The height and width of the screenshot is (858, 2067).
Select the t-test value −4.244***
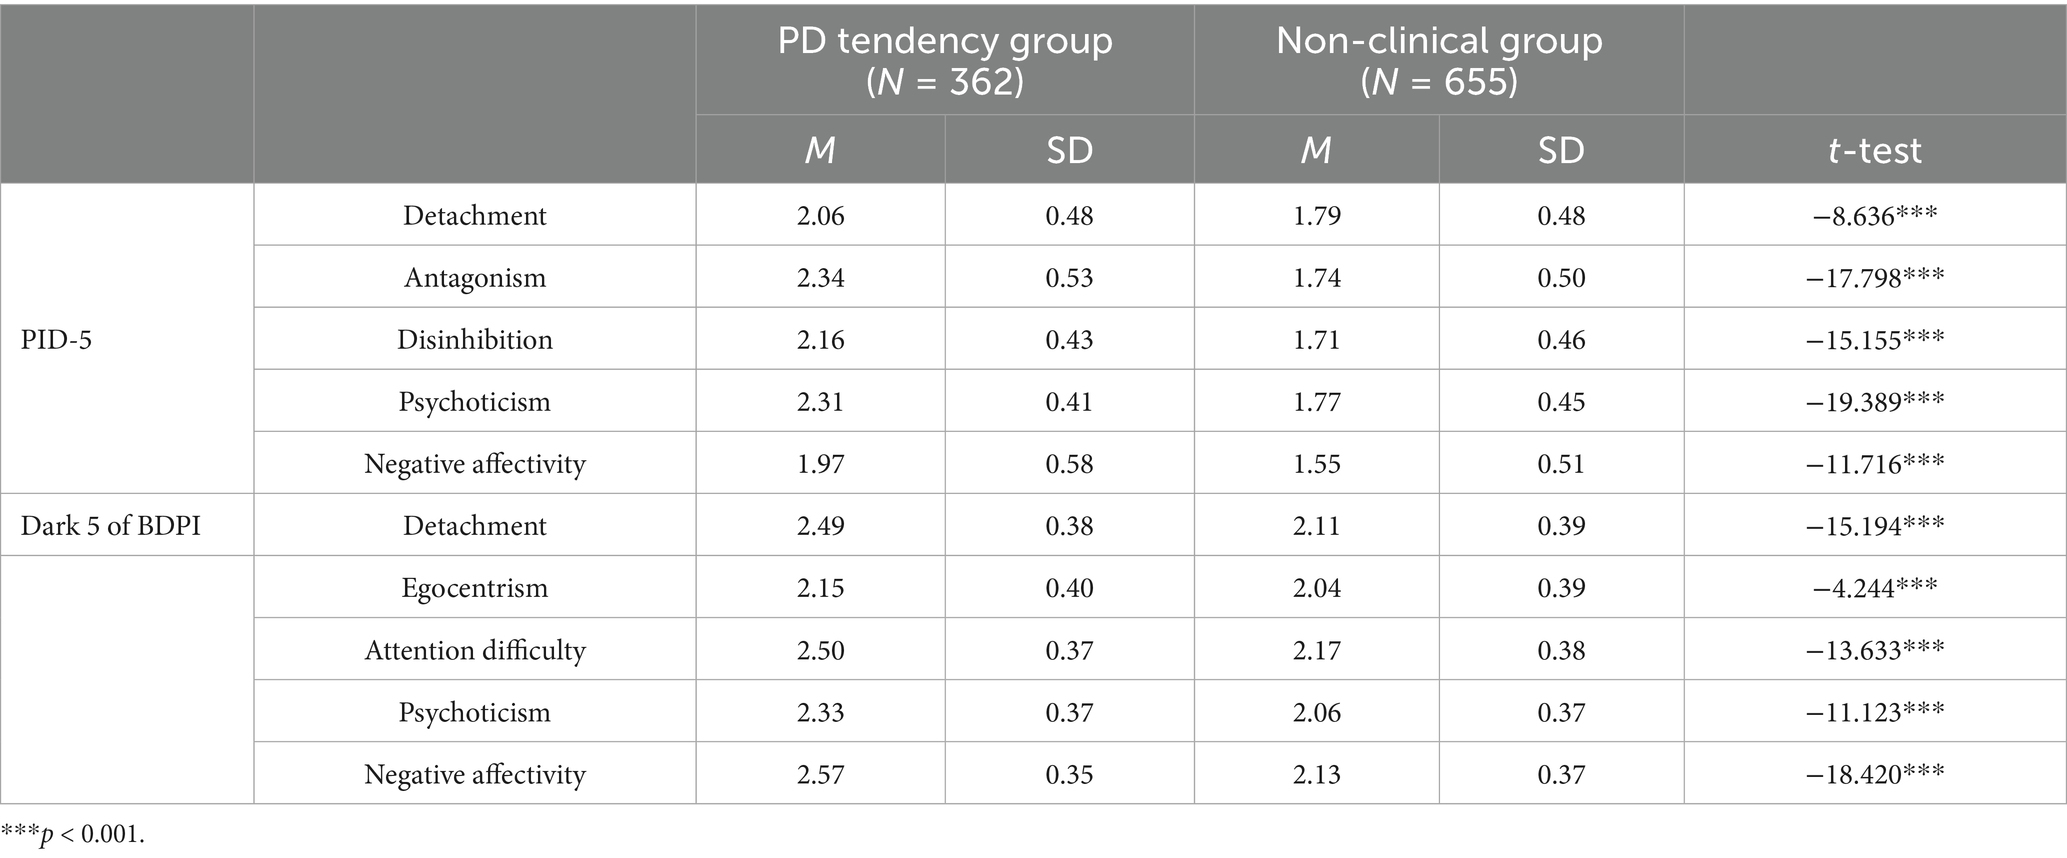point(1874,588)
